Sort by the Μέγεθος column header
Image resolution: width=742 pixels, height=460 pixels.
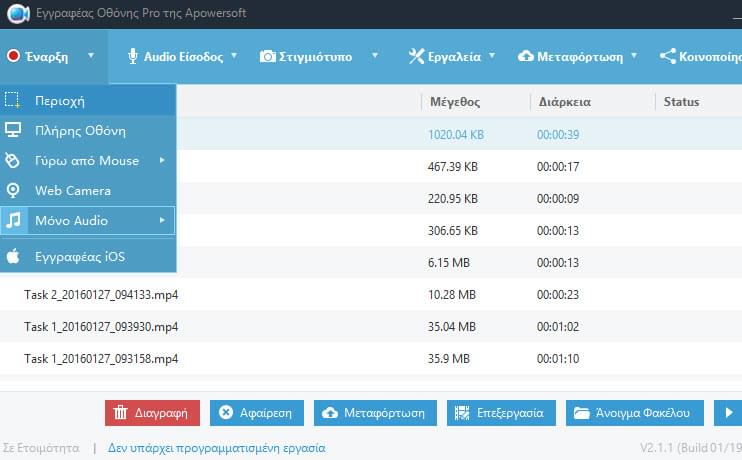click(455, 102)
